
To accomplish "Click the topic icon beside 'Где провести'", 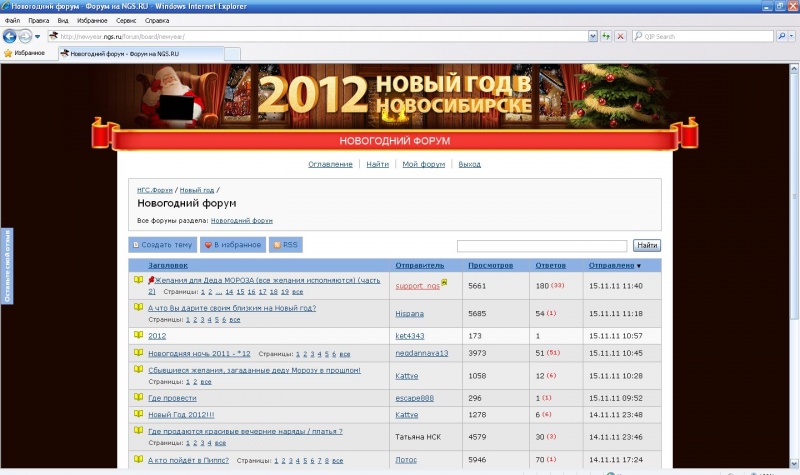I will pyautogui.click(x=139, y=397).
